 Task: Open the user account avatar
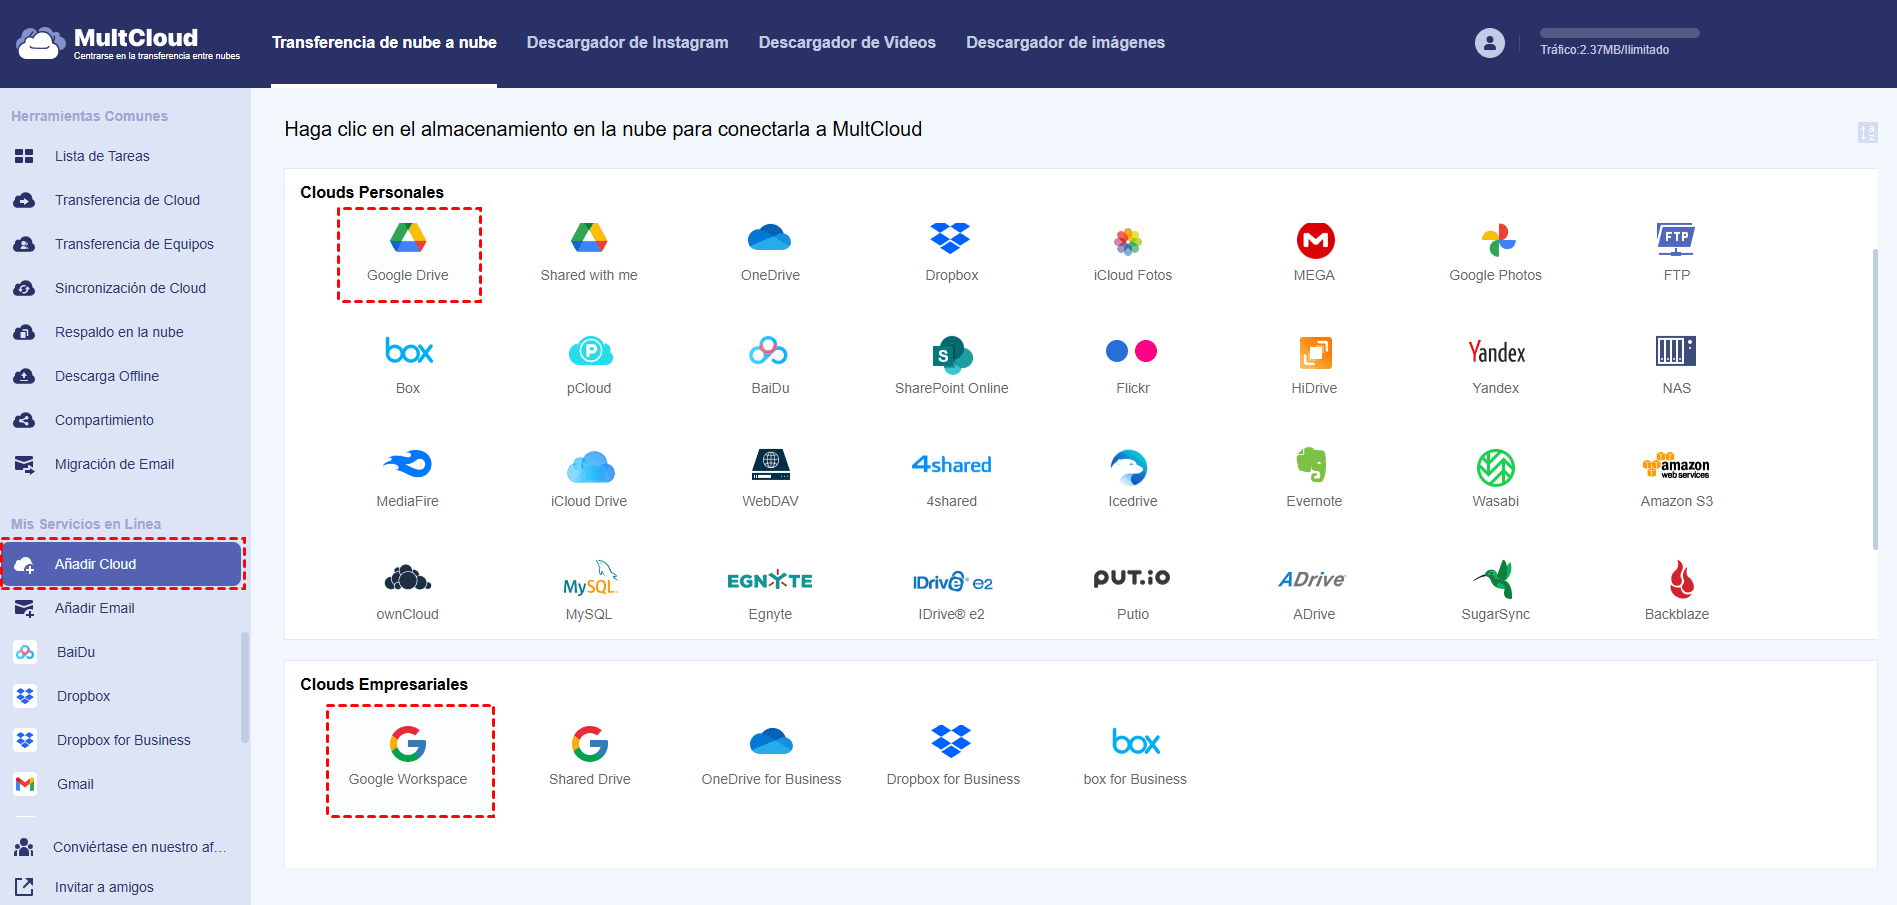pos(1489,43)
